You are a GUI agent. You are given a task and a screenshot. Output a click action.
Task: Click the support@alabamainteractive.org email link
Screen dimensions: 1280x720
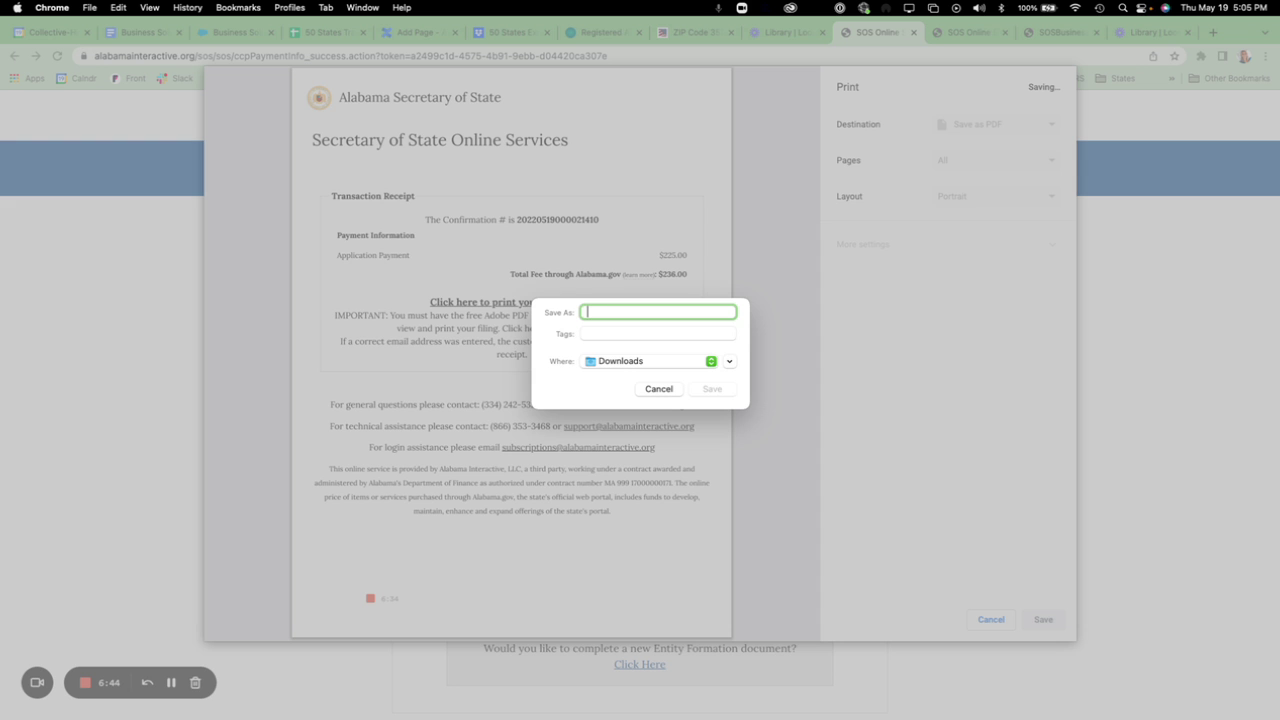point(629,426)
